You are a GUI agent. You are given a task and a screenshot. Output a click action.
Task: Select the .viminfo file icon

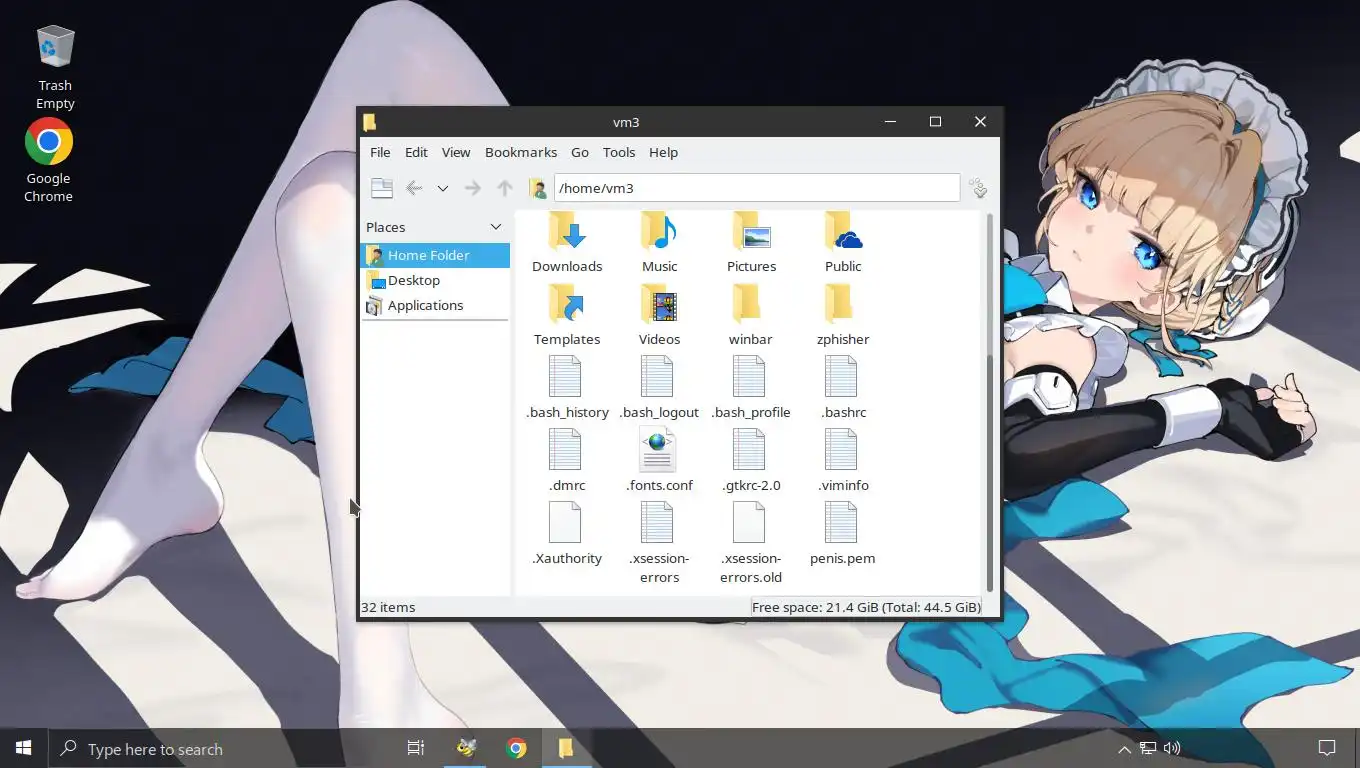tap(841, 450)
